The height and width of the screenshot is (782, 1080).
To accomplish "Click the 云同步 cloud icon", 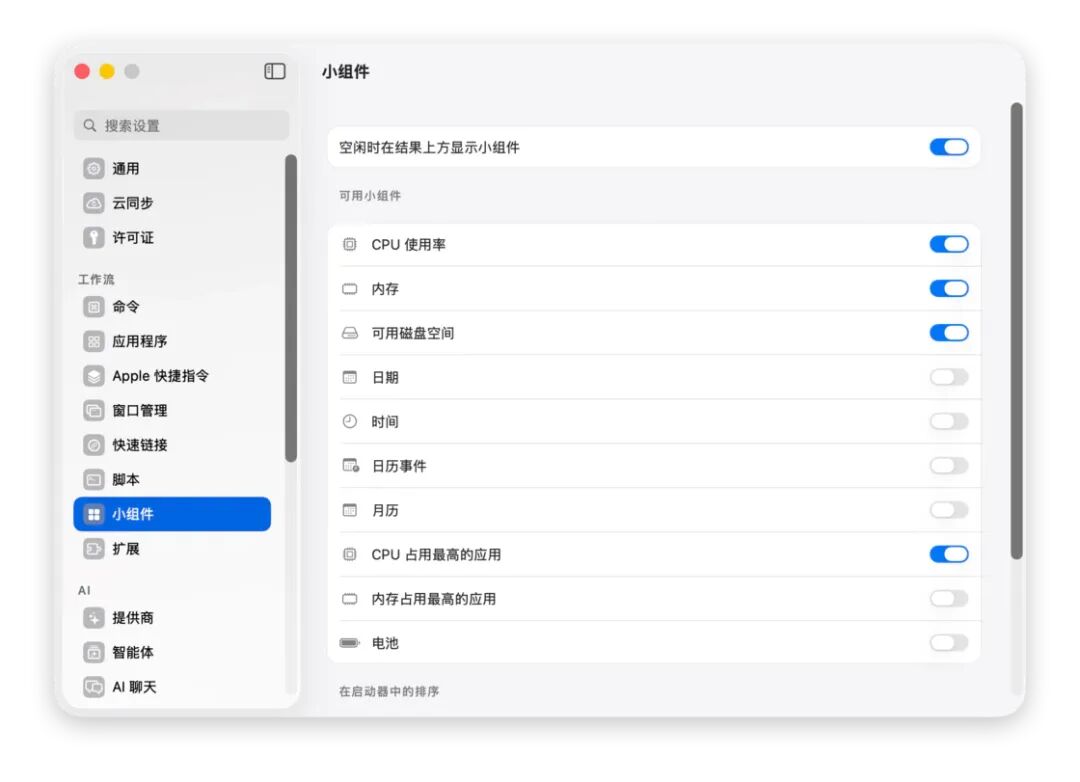I will [94, 203].
